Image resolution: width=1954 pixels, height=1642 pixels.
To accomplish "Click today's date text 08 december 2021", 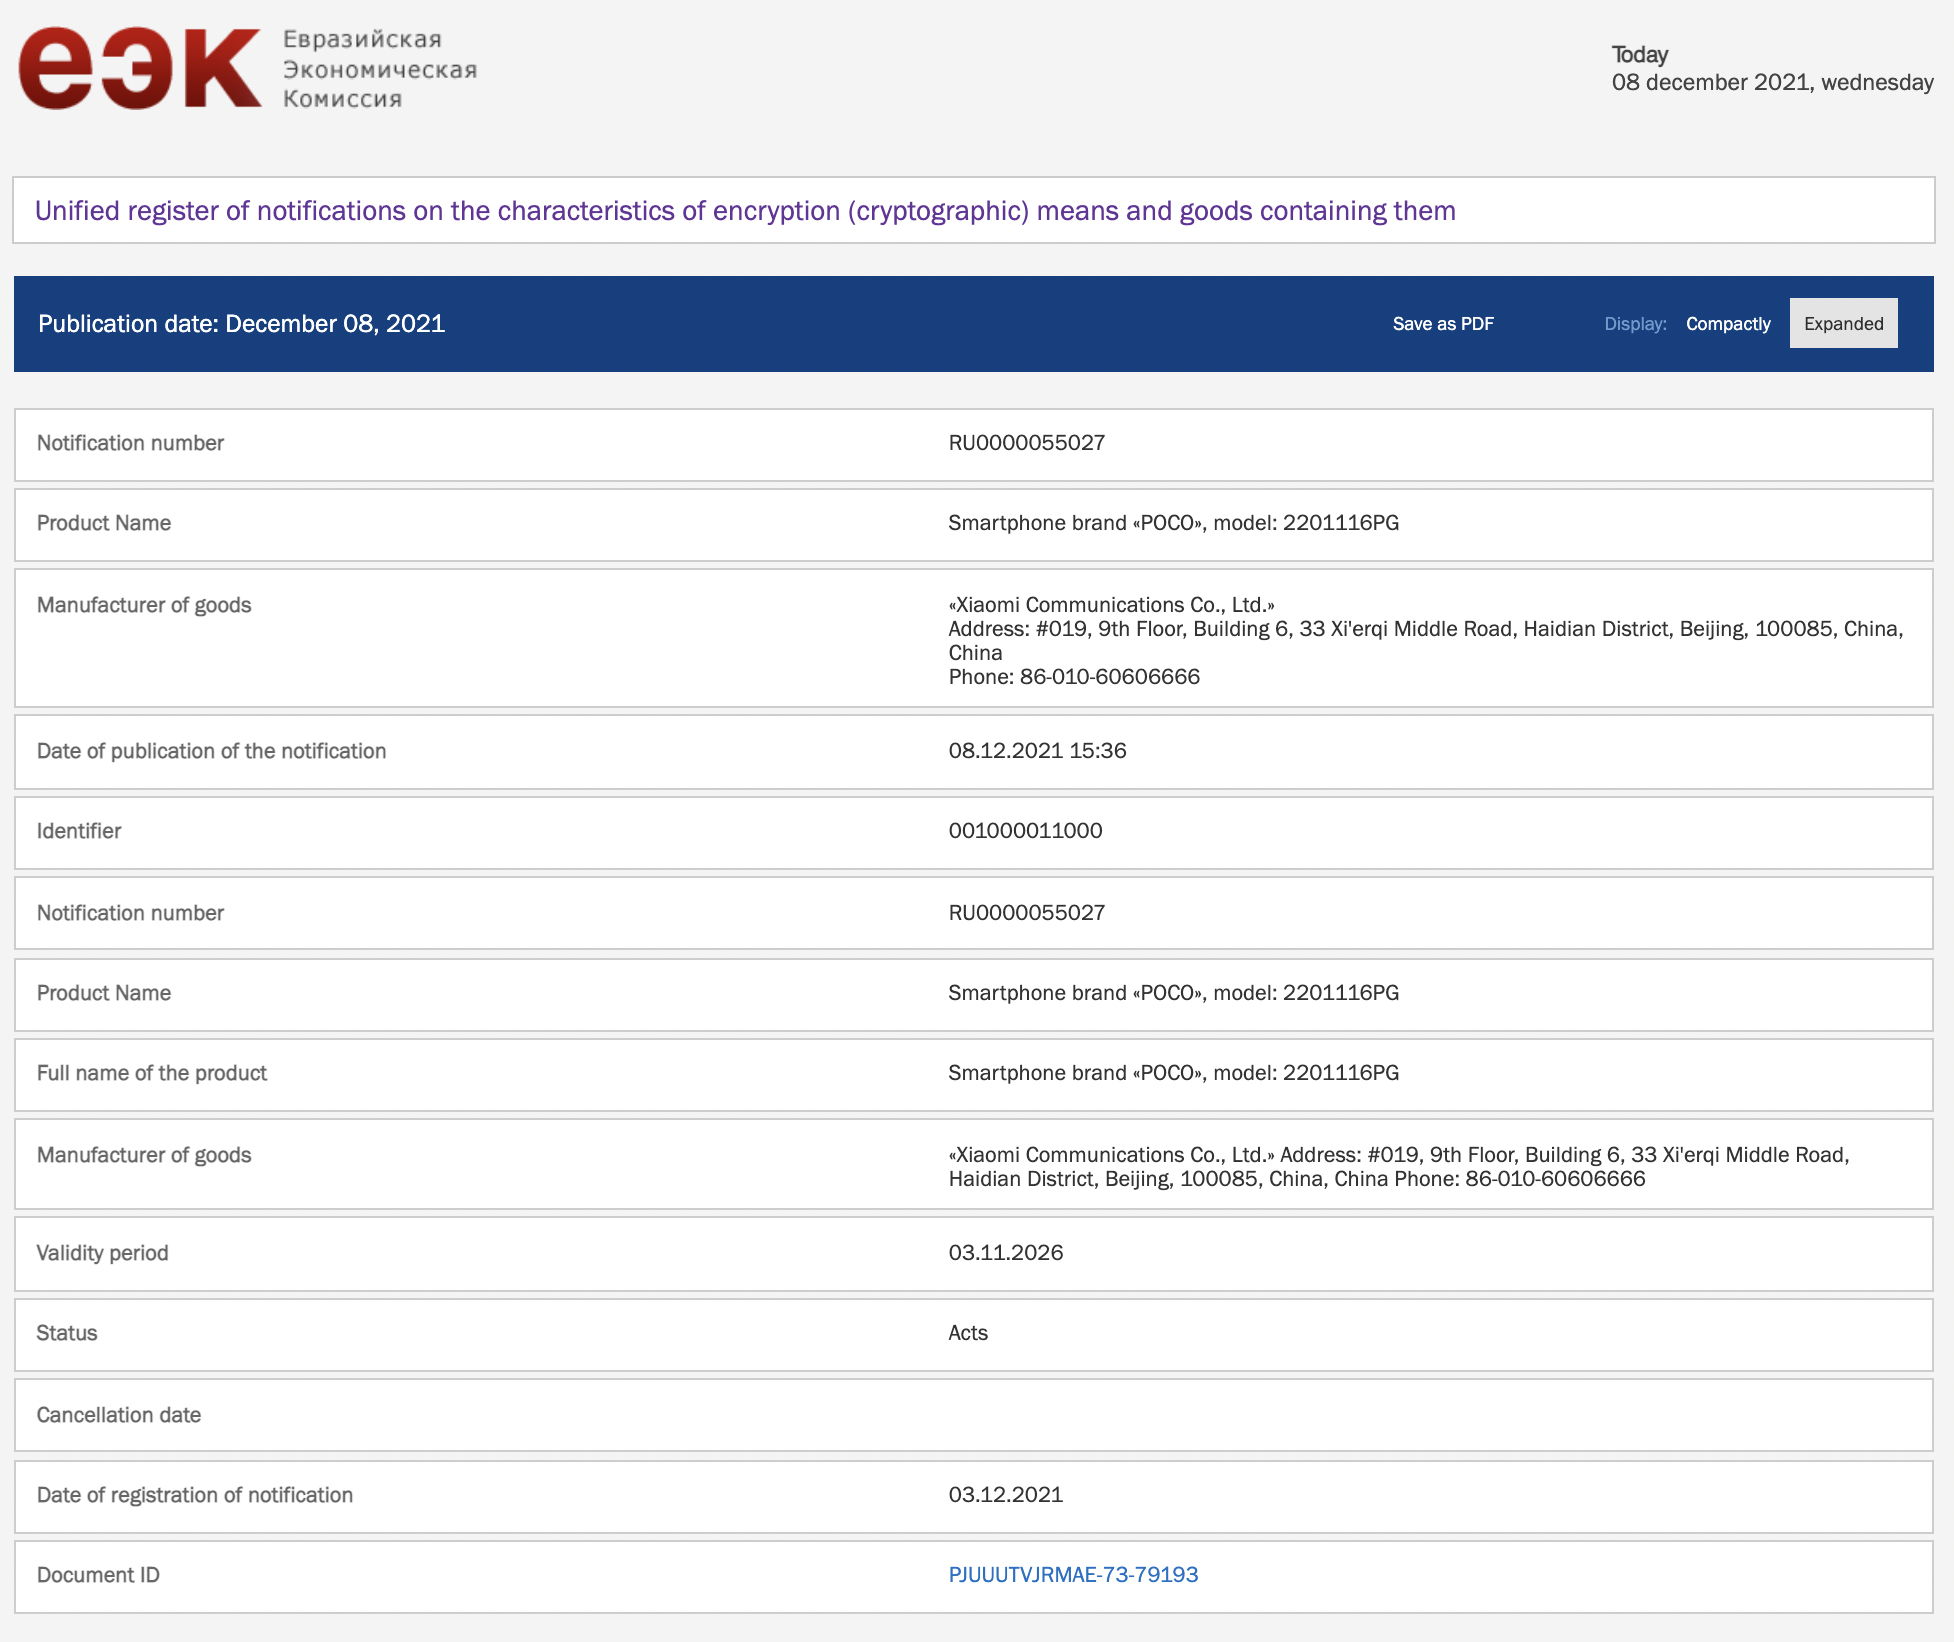I will point(1771,83).
